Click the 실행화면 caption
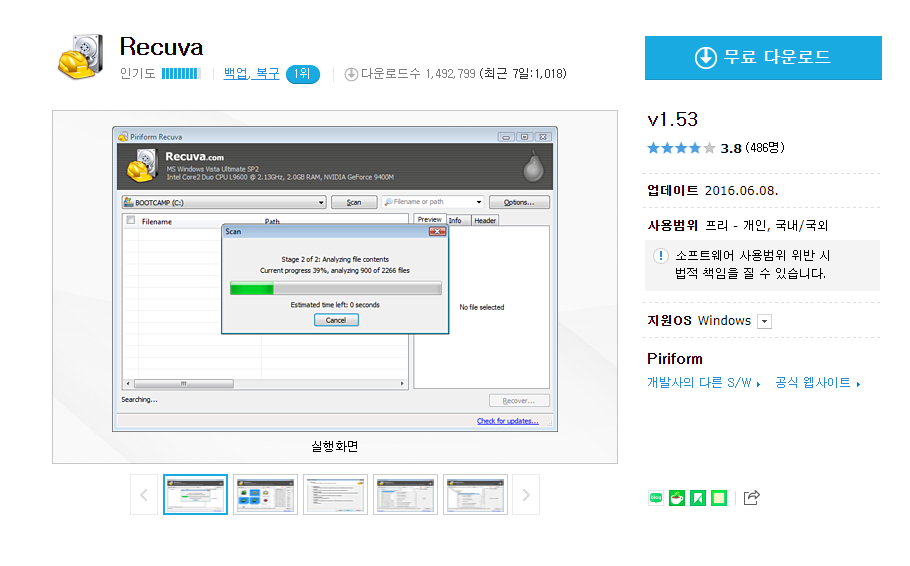 pyautogui.click(x=335, y=446)
